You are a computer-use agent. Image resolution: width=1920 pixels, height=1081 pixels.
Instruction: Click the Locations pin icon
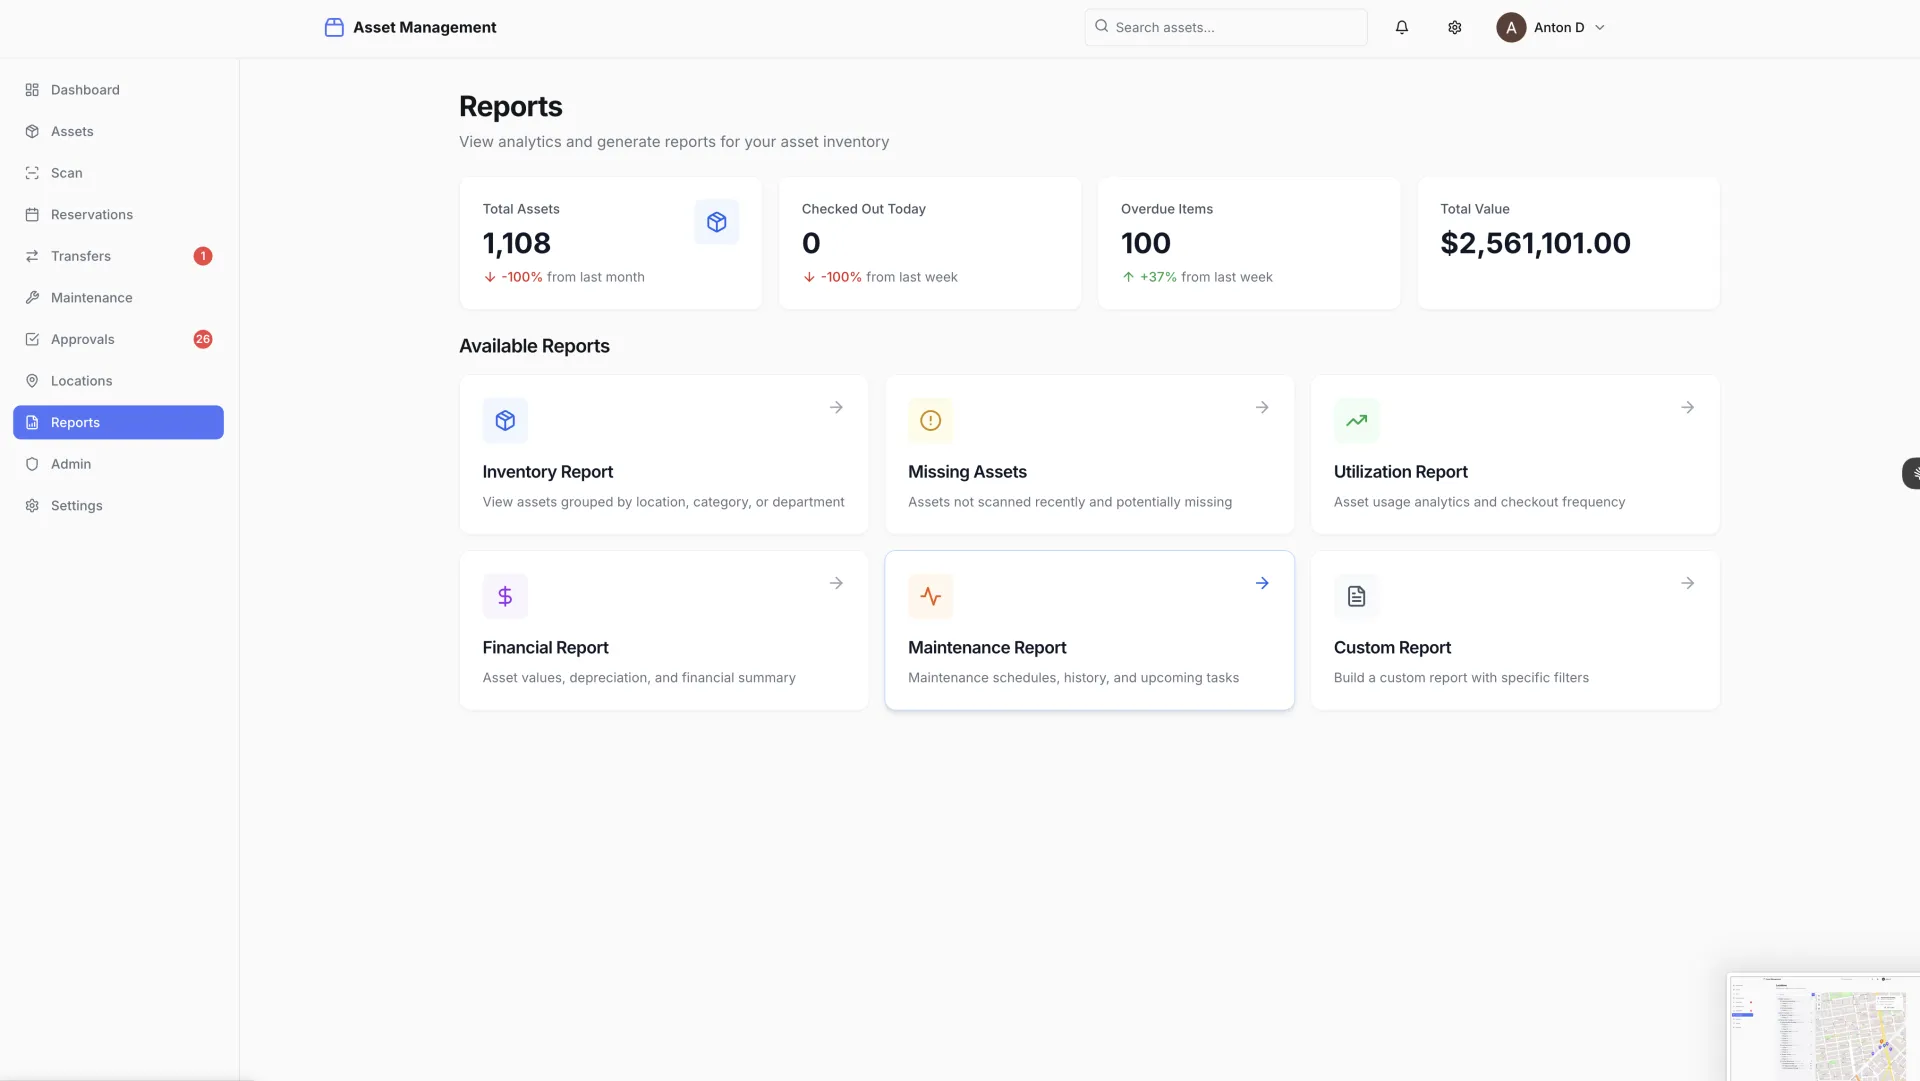pos(31,380)
